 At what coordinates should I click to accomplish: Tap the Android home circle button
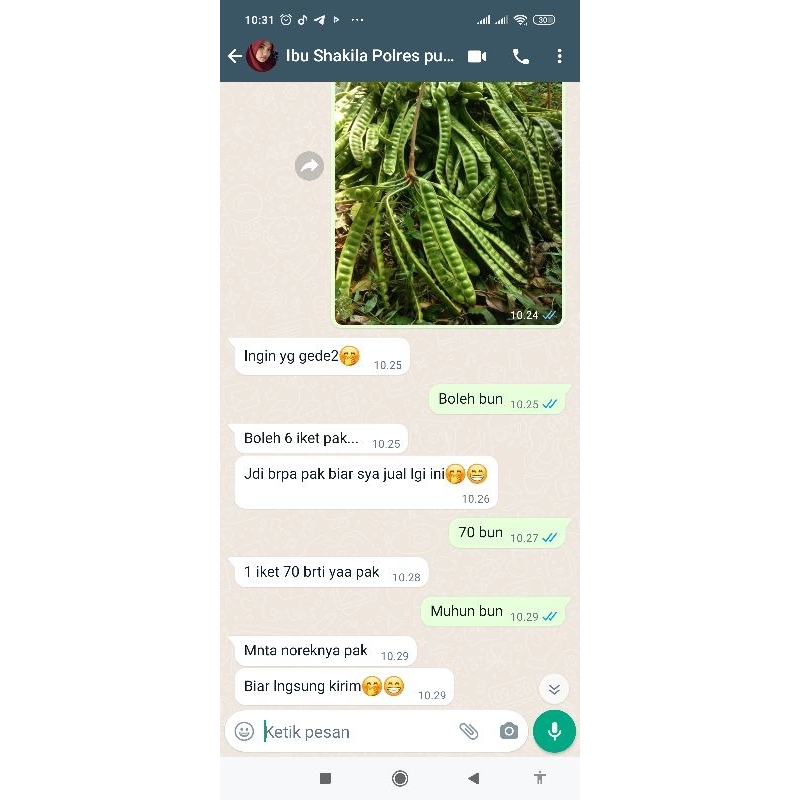pyautogui.click(x=400, y=778)
